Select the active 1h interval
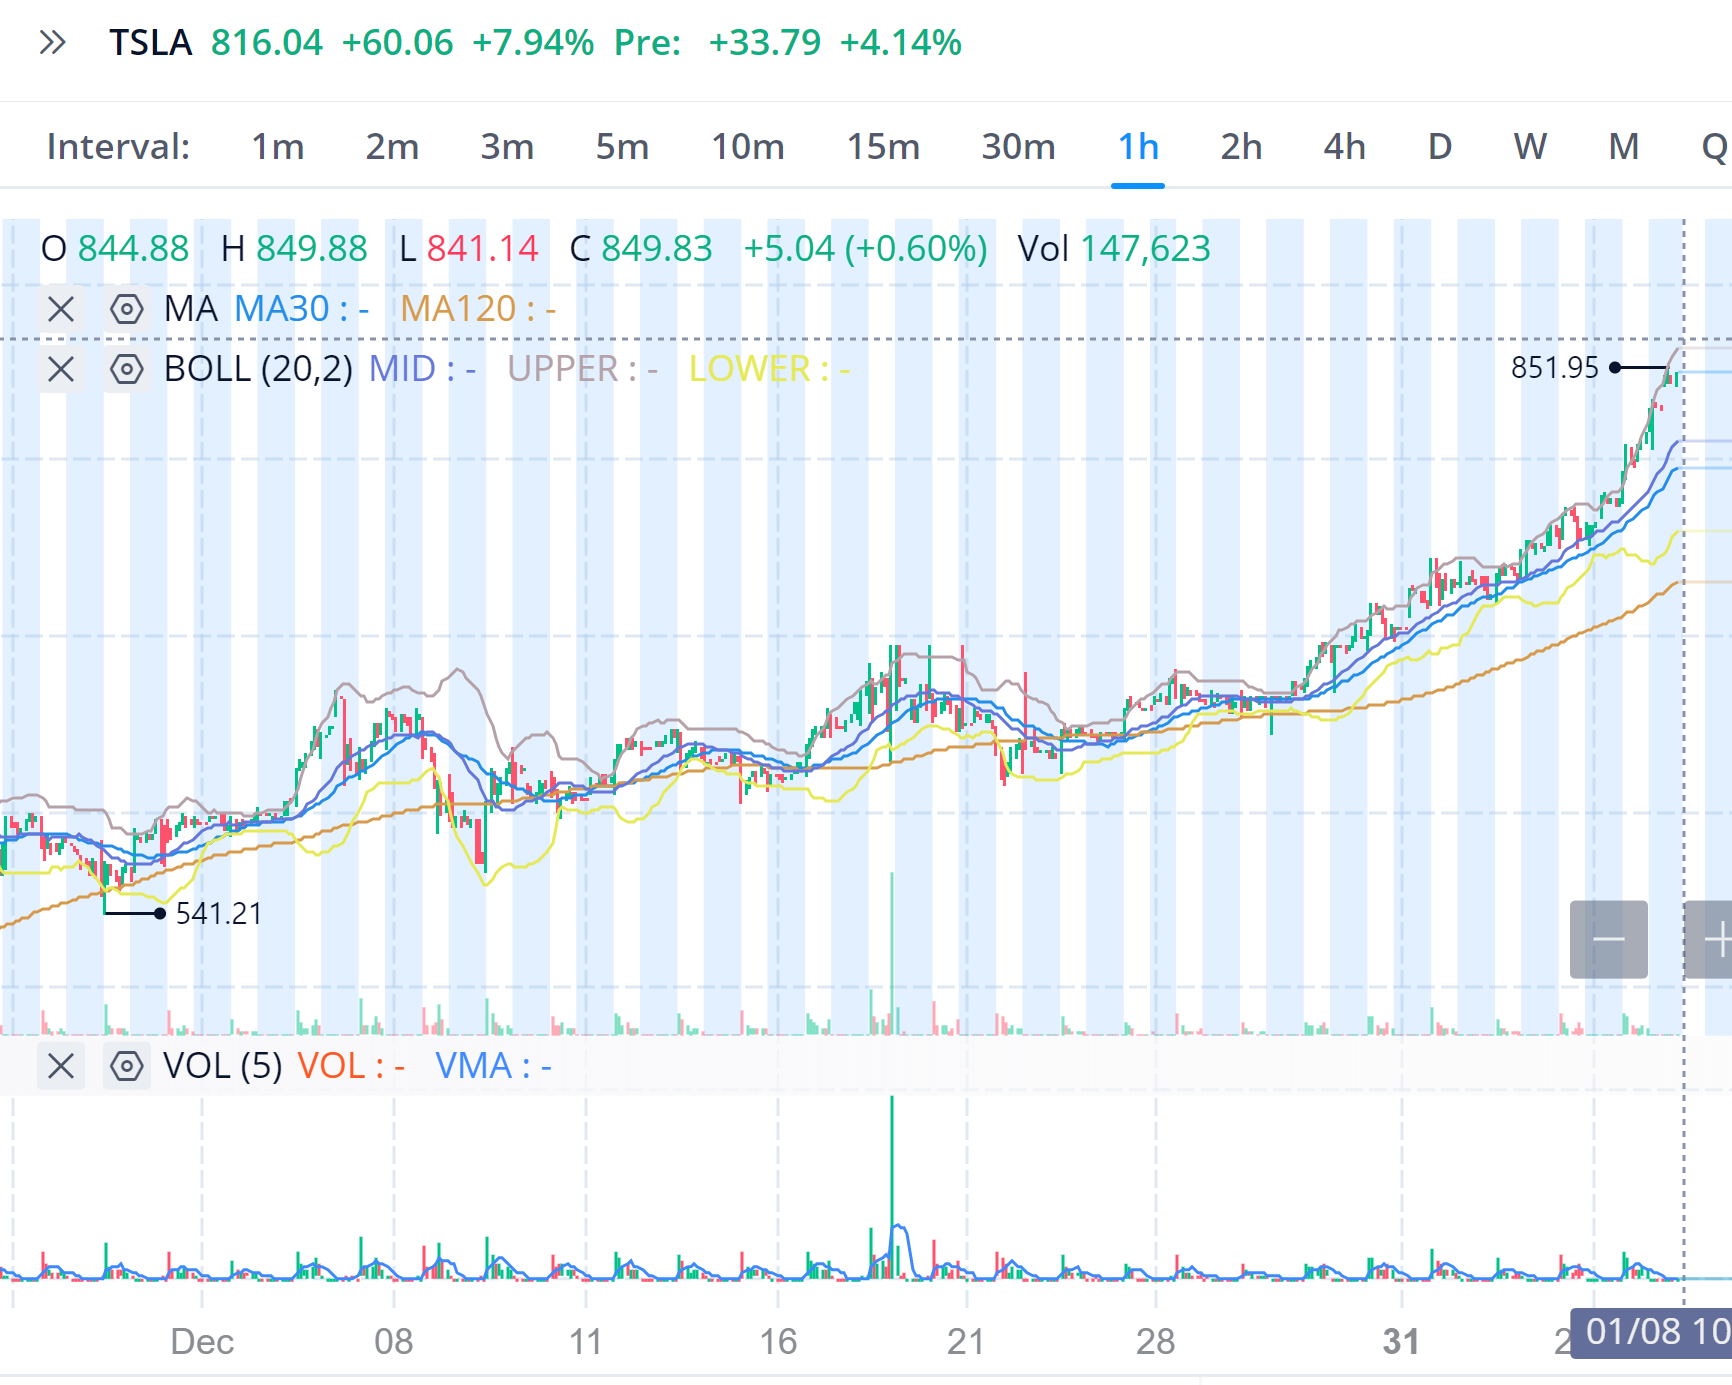This screenshot has height=1385, width=1732. coord(1138,147)
